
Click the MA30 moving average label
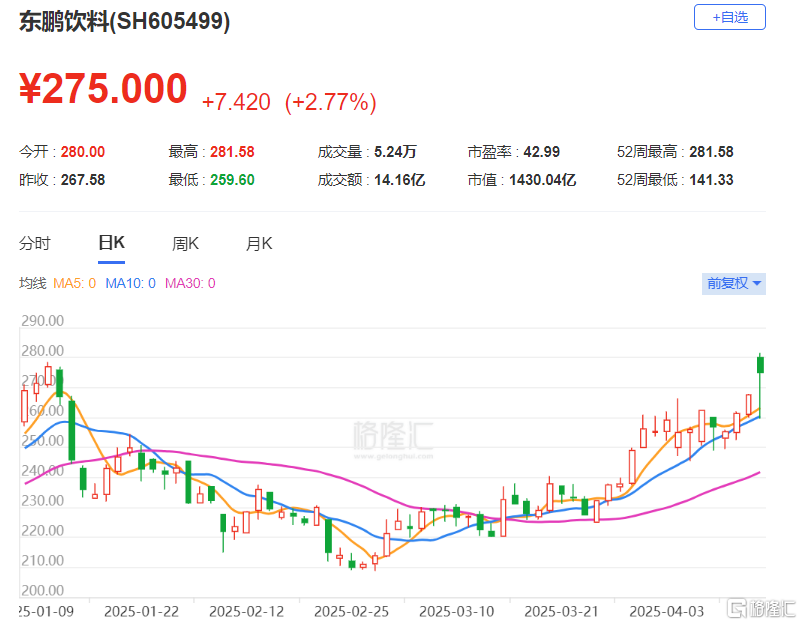pos(190,283)
